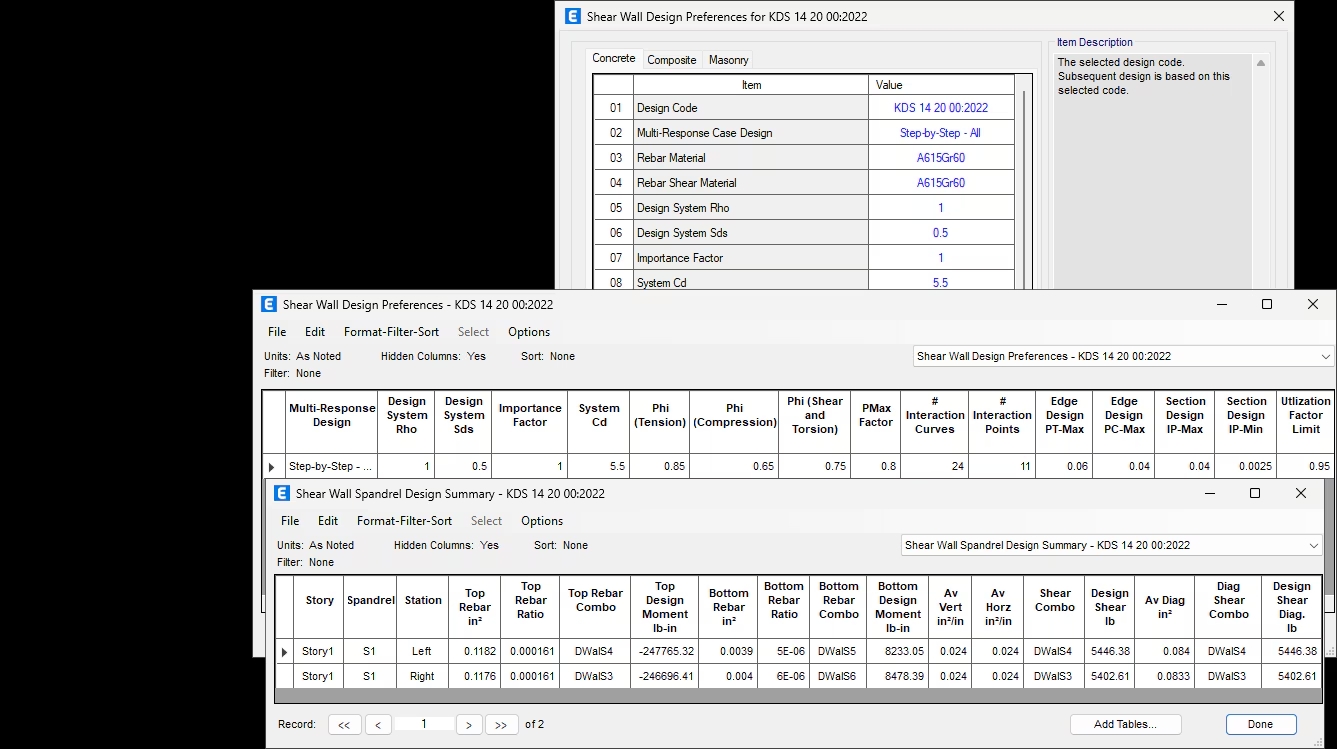The height and width of the screenshot is (749, 1337).
Task: Click the record number input field
Action: [423, 724]
